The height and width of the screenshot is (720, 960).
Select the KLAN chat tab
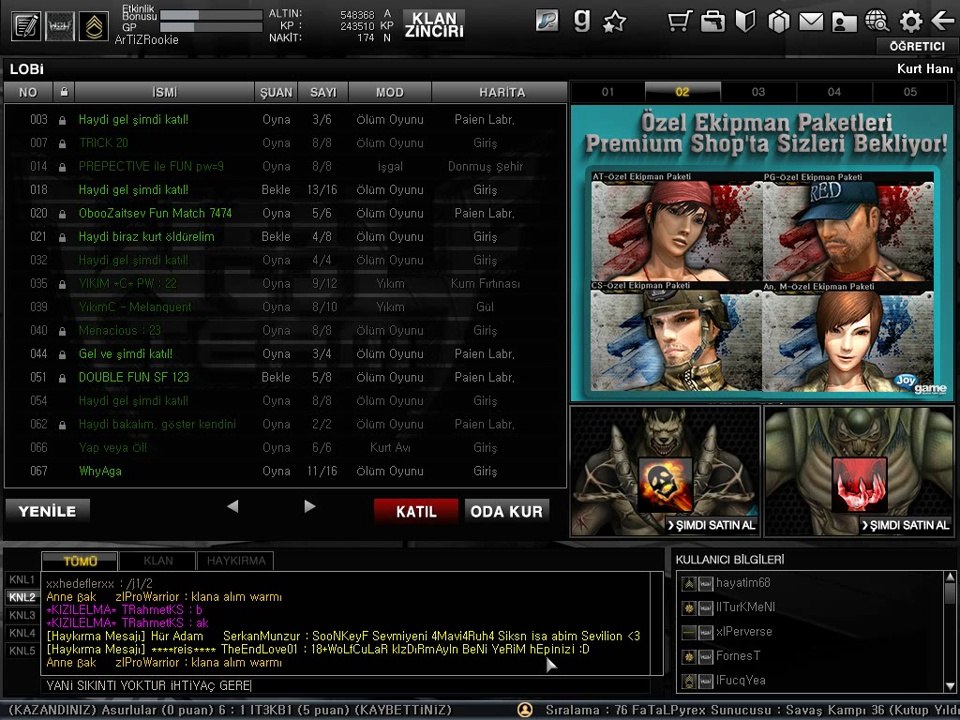[158, 561]
